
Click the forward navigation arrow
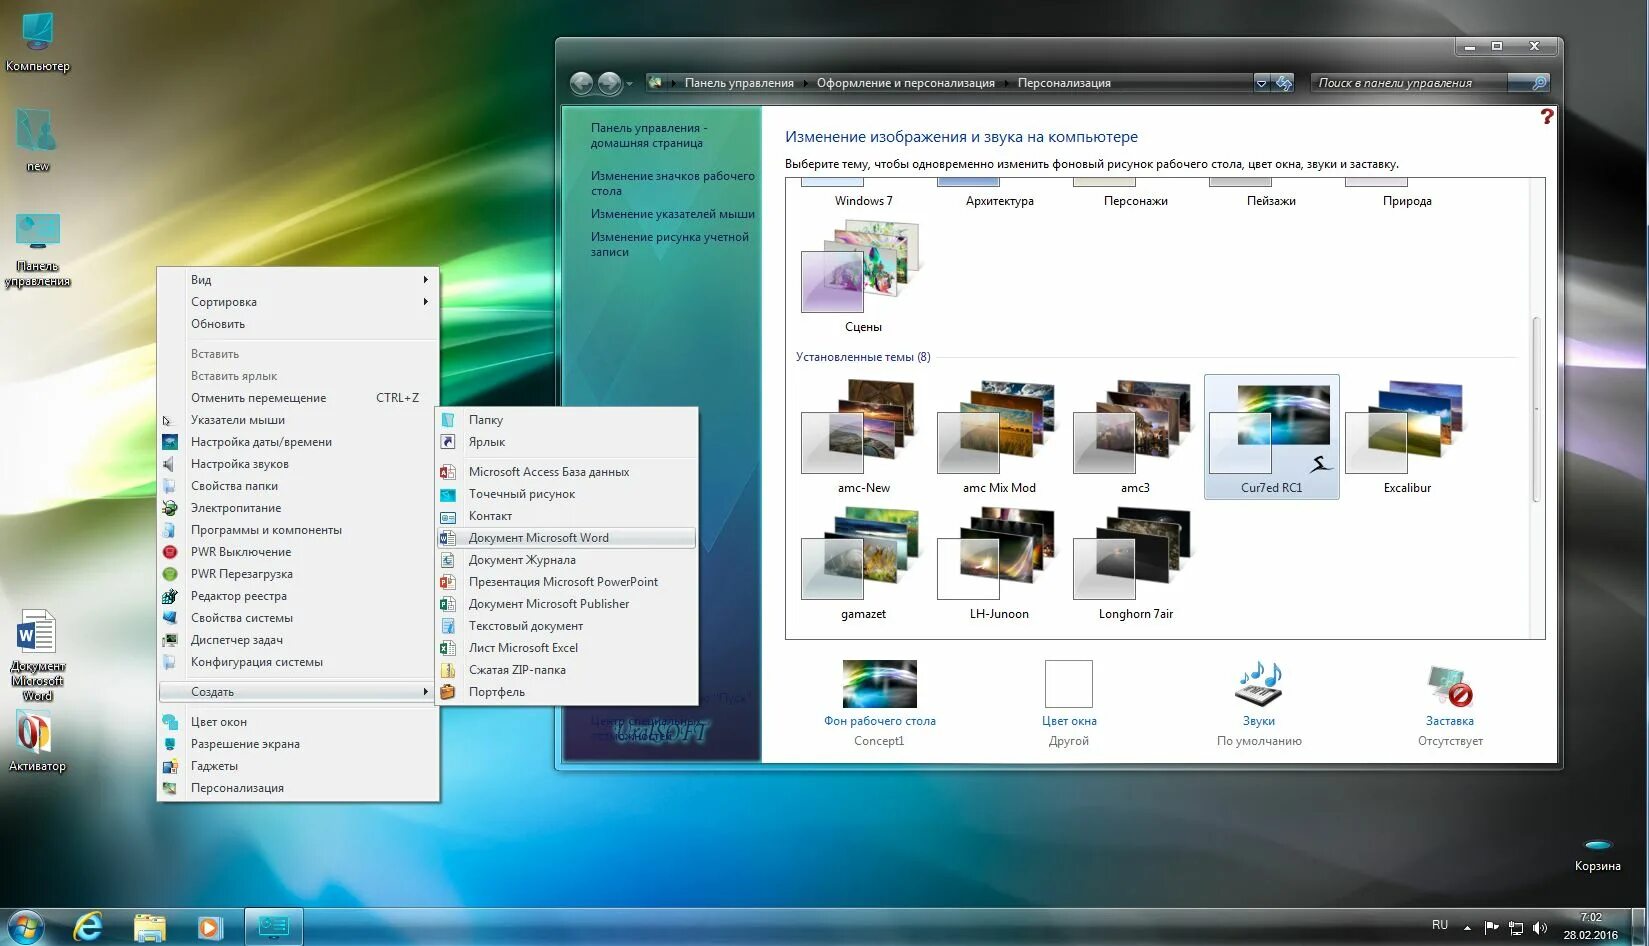(x=609, y=83)
